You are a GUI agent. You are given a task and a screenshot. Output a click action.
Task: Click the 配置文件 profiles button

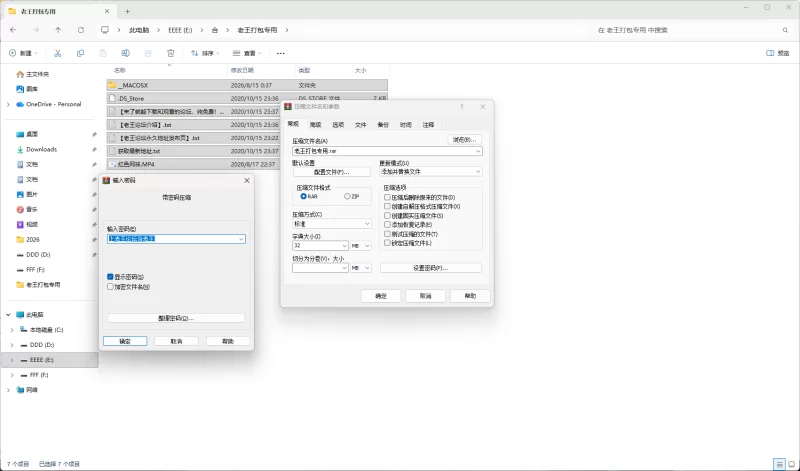[332, 172]
